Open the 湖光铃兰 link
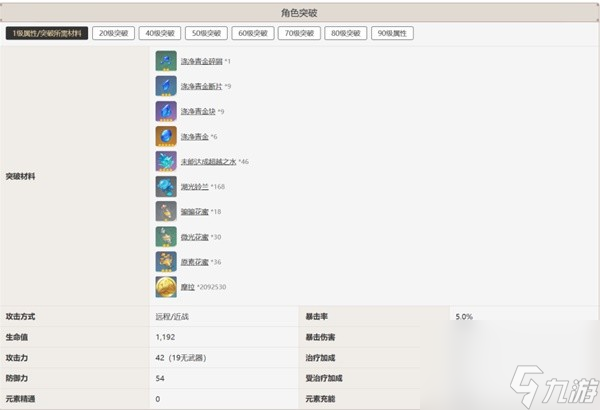This screenshot has height=410, width=600. coord(195,187)
